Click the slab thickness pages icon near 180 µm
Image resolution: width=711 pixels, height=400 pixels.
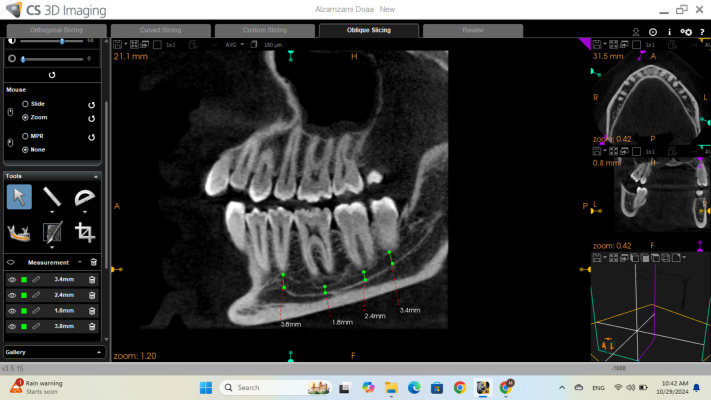254,44
